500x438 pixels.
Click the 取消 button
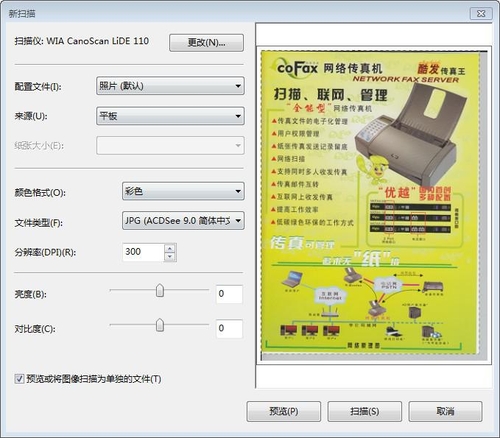tap(445, 411)
